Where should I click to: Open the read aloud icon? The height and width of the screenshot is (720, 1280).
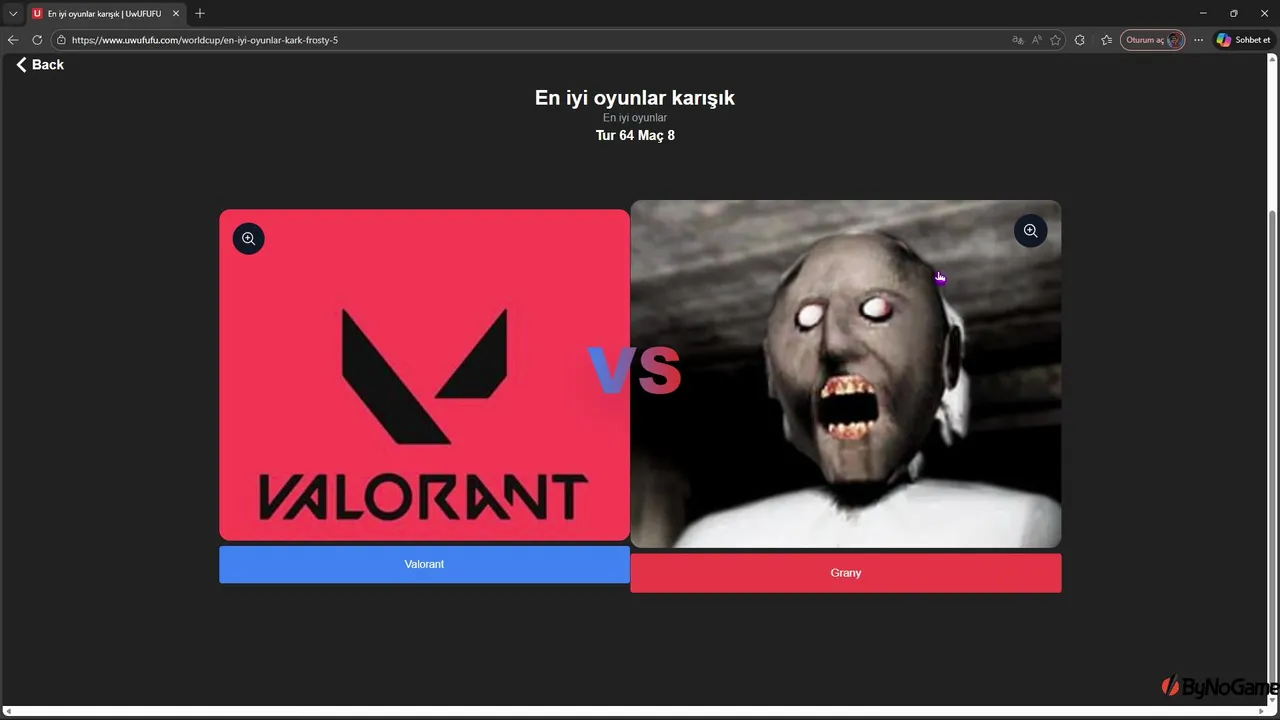click(x=1036, y=40)
